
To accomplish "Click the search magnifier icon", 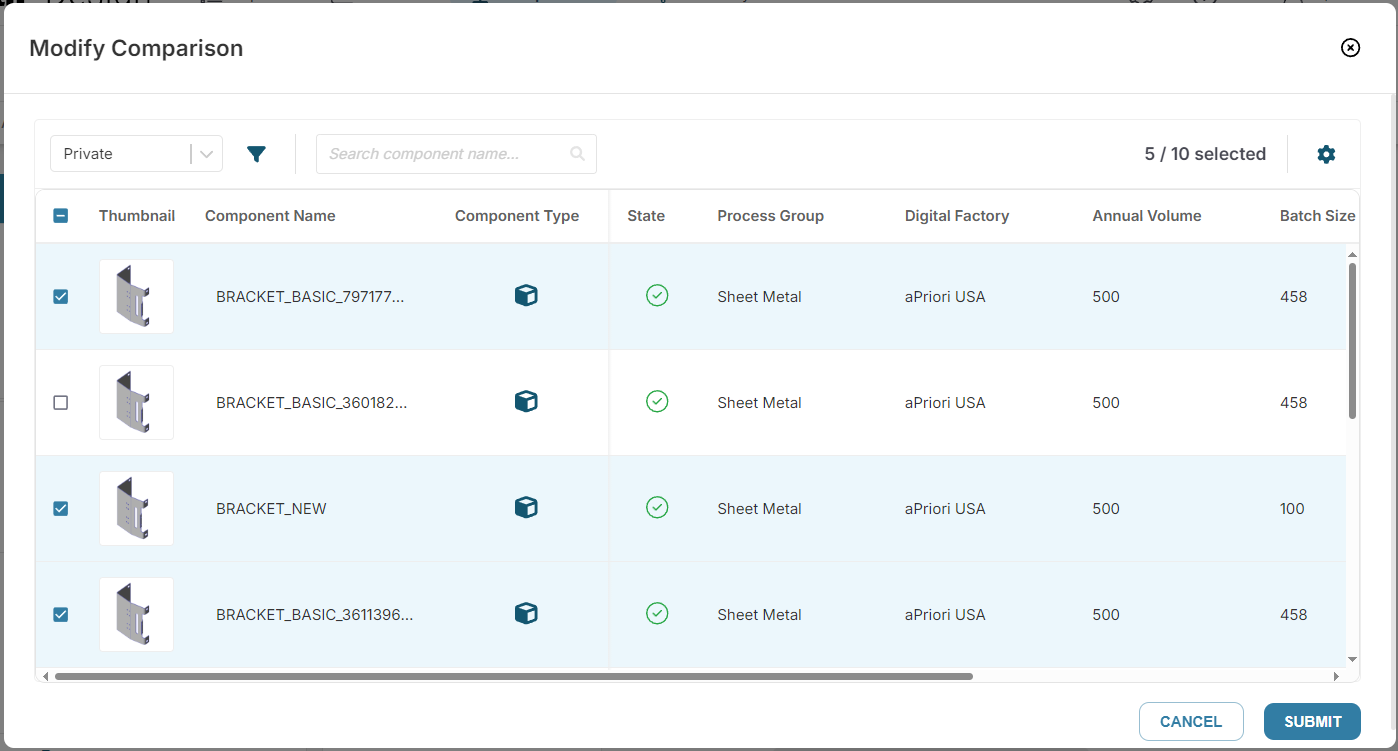I will click(577, 154).
